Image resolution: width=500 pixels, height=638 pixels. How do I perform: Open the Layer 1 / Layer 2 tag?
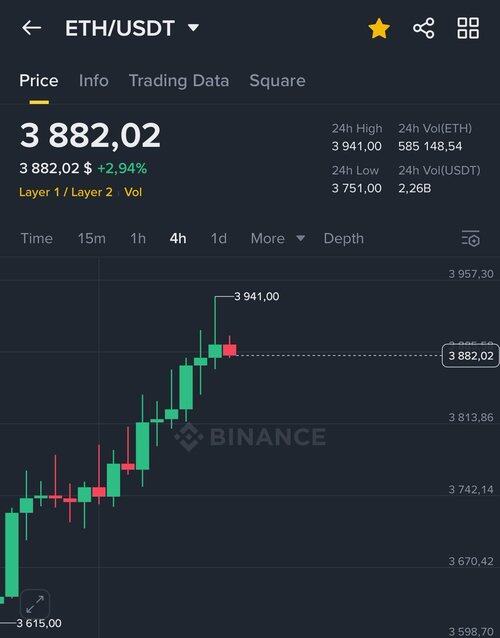[x=66, y=192]
